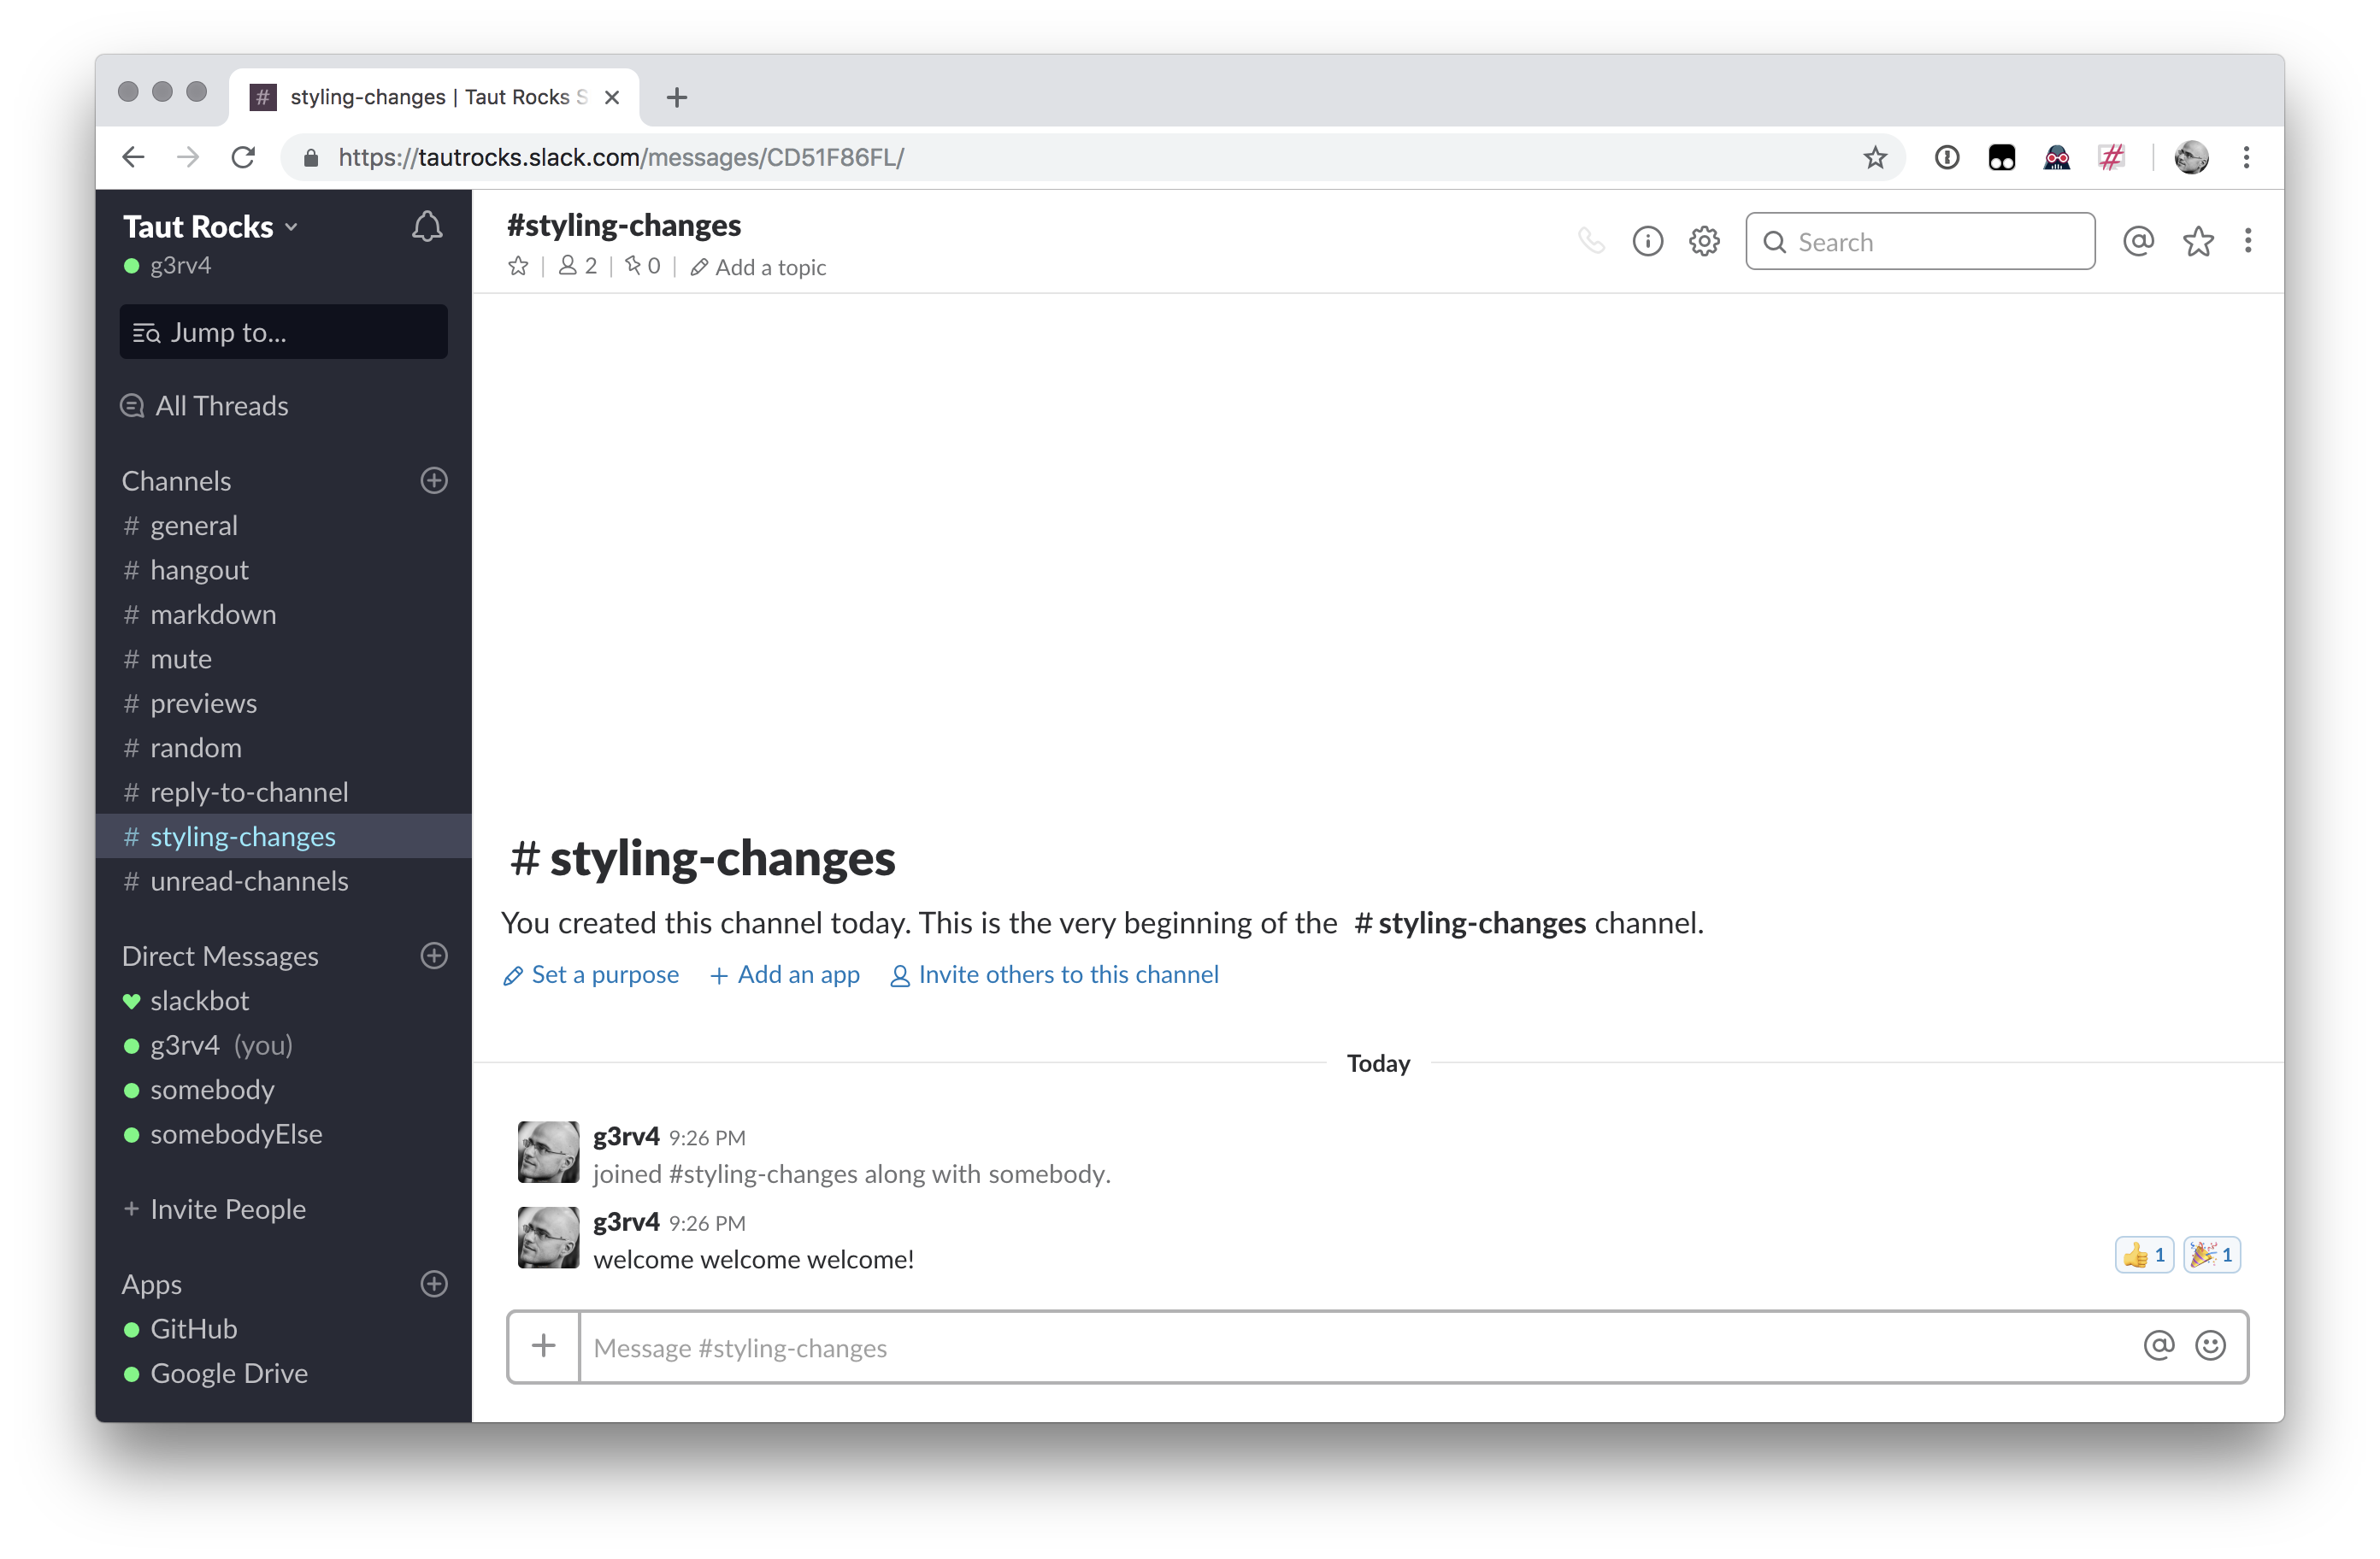Add a new channel plus icon
This screenshot has height=1559, width=2380.
pyautogui.click(x=434, y=481)
